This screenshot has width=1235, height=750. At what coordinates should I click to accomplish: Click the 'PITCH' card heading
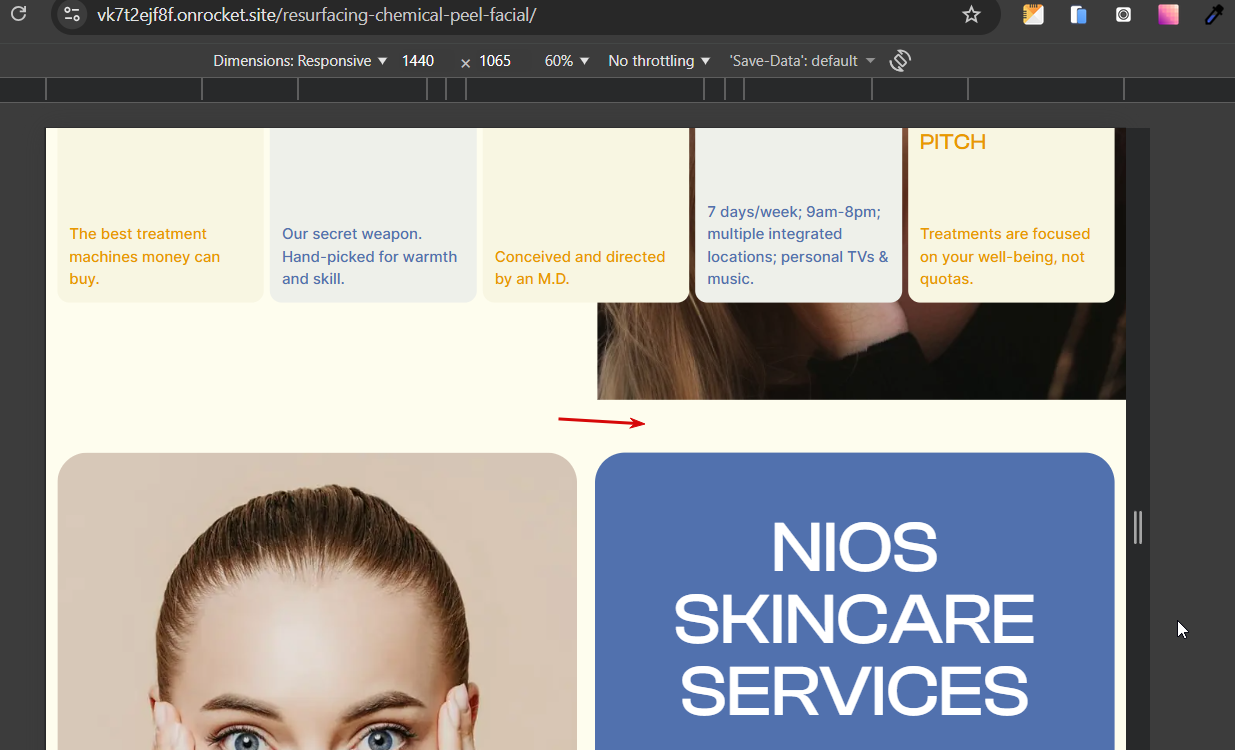point(953,142)
